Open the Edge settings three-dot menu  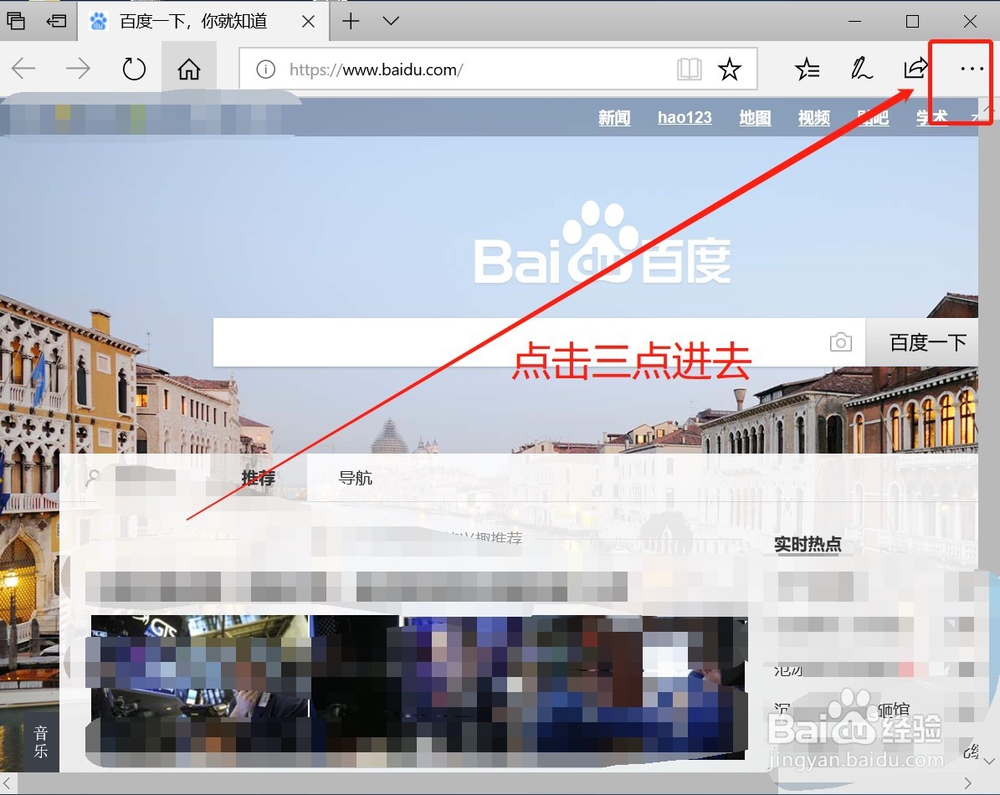[970, 69]
